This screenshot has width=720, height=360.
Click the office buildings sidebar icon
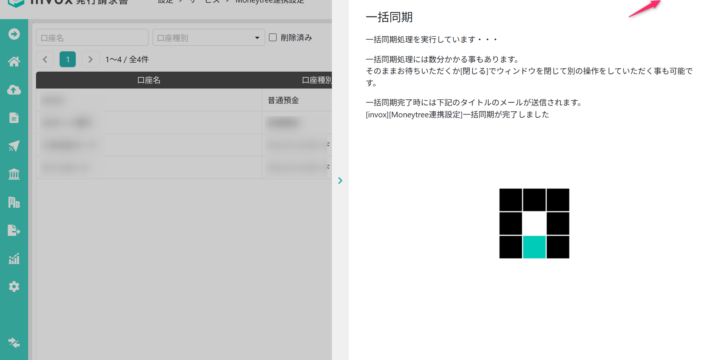click(x=14, y=202)
